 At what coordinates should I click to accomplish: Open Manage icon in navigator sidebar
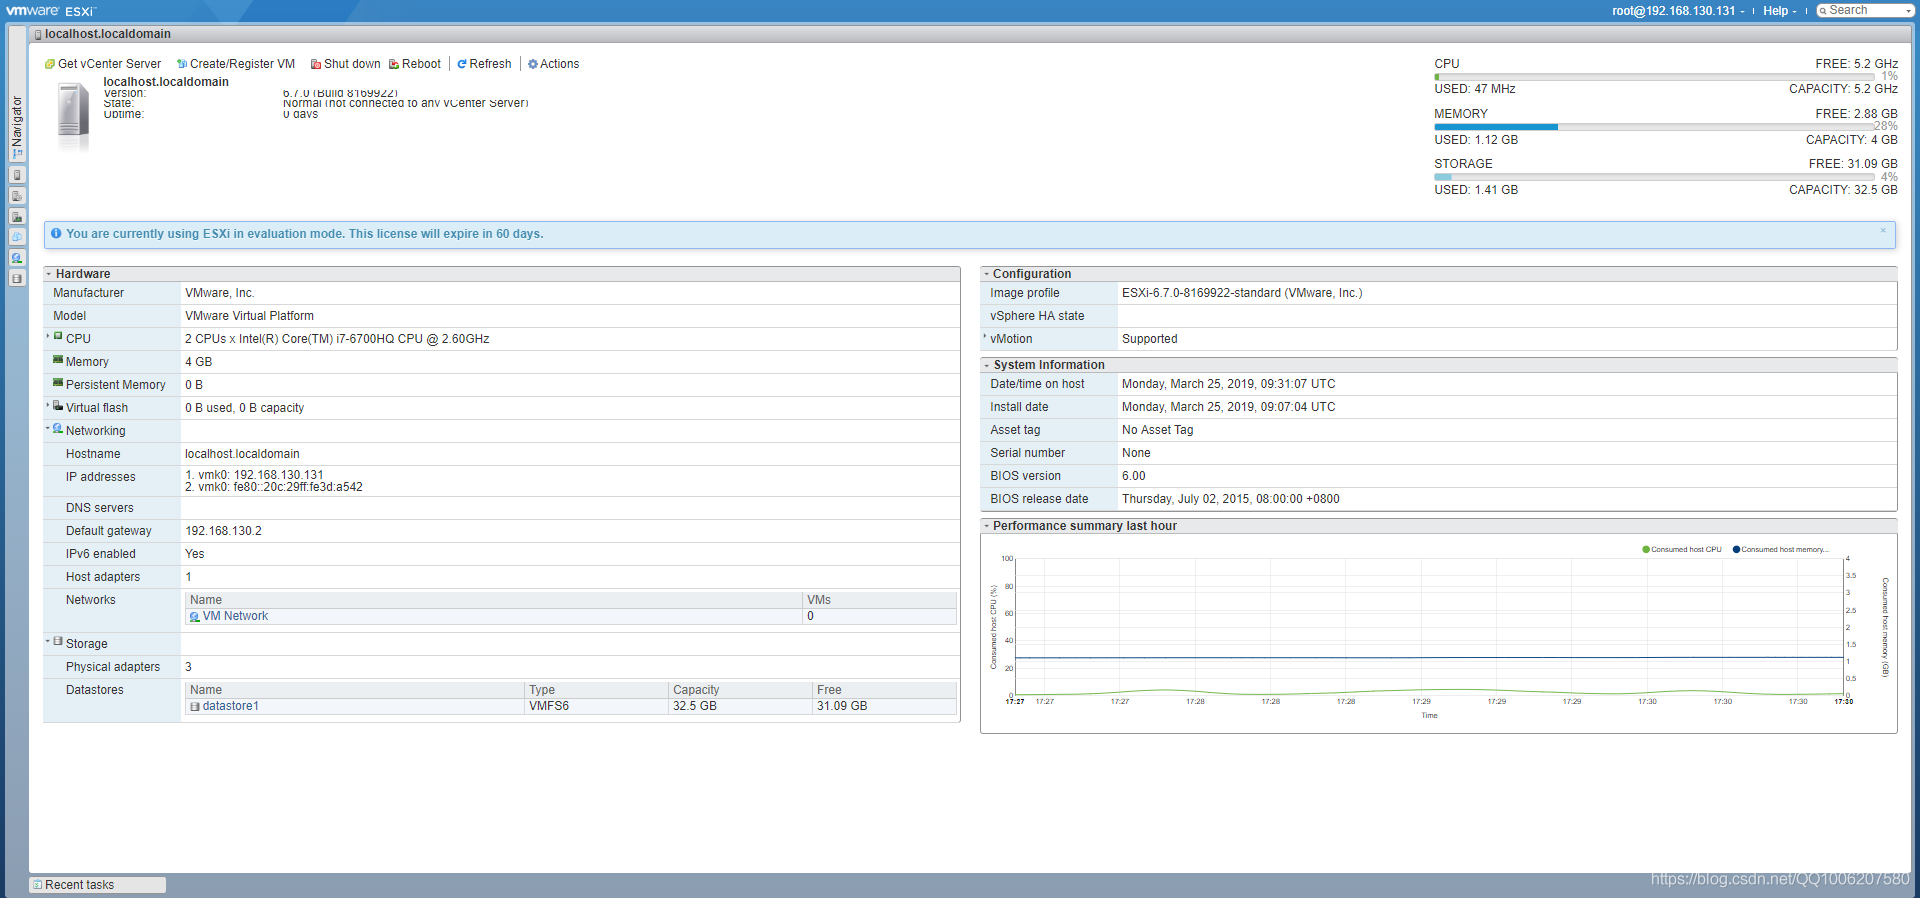click(17, 196)
